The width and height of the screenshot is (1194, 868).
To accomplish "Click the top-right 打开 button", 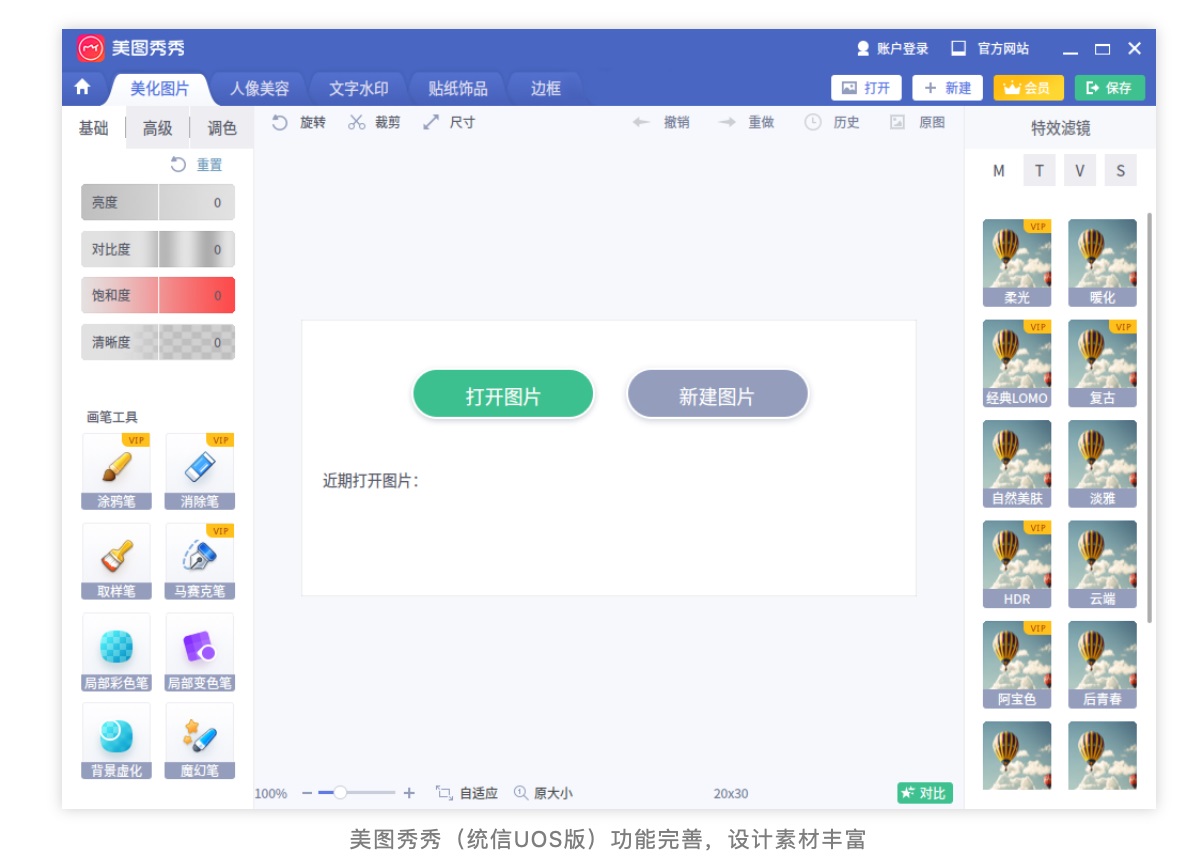I will (866, 88).
